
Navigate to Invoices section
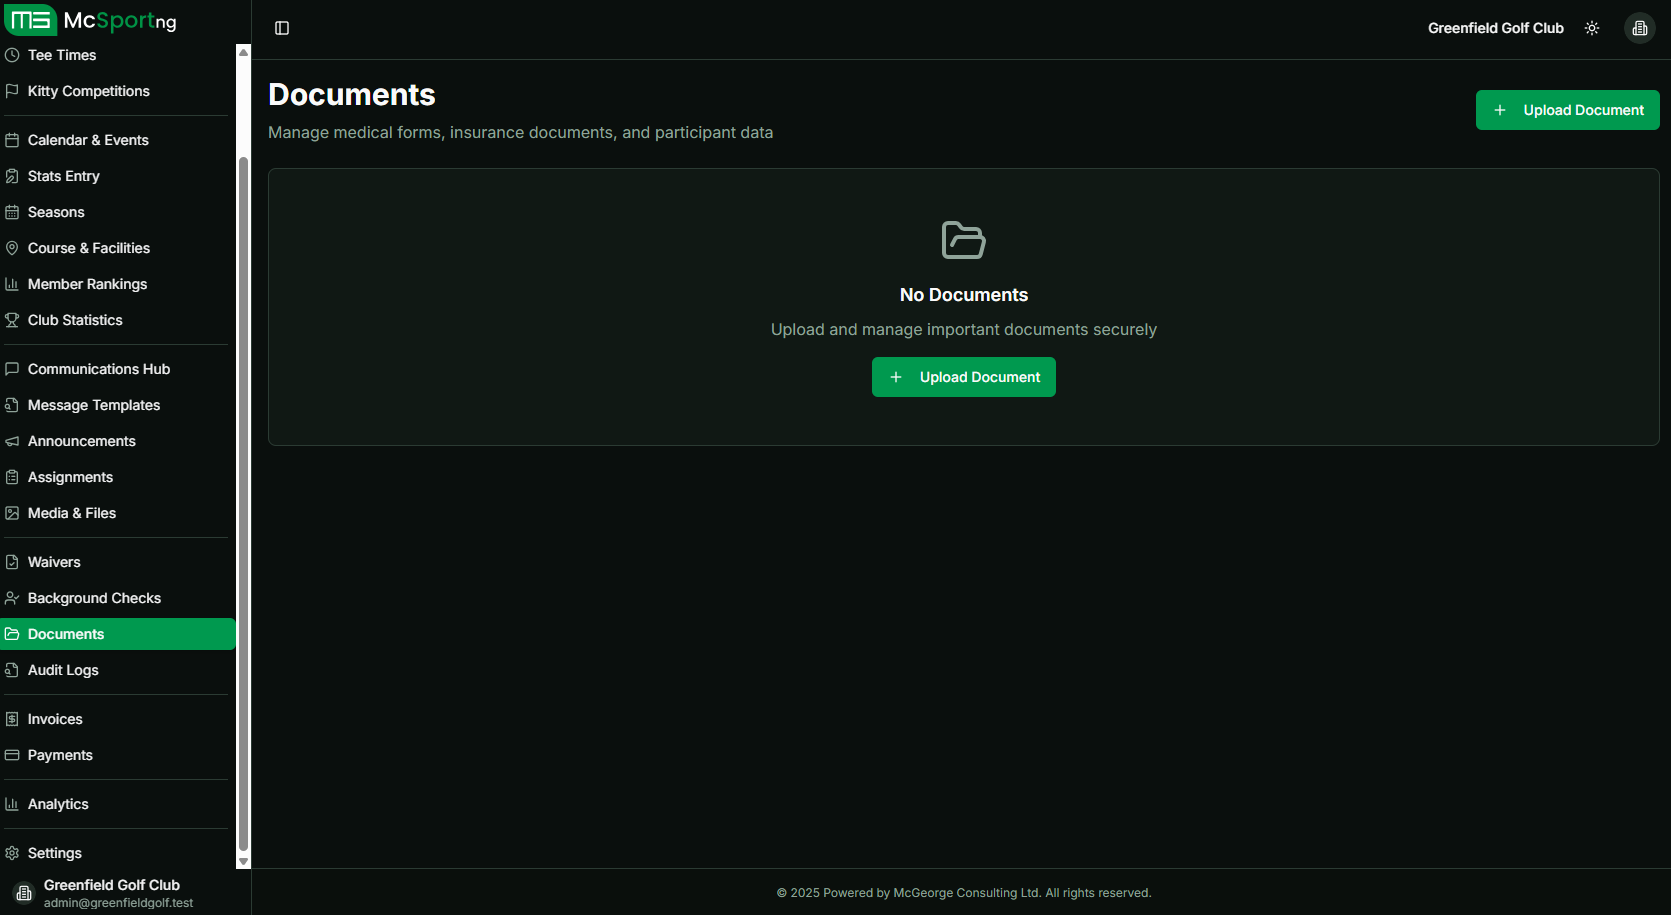tap(55, 719)
